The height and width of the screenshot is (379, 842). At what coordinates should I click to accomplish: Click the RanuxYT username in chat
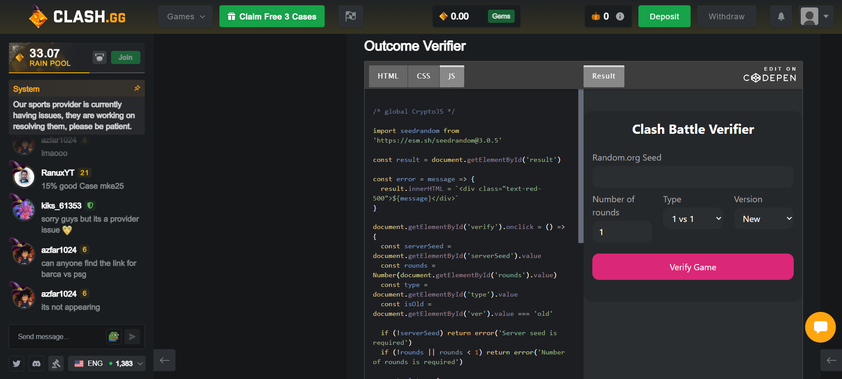(57, 173)
